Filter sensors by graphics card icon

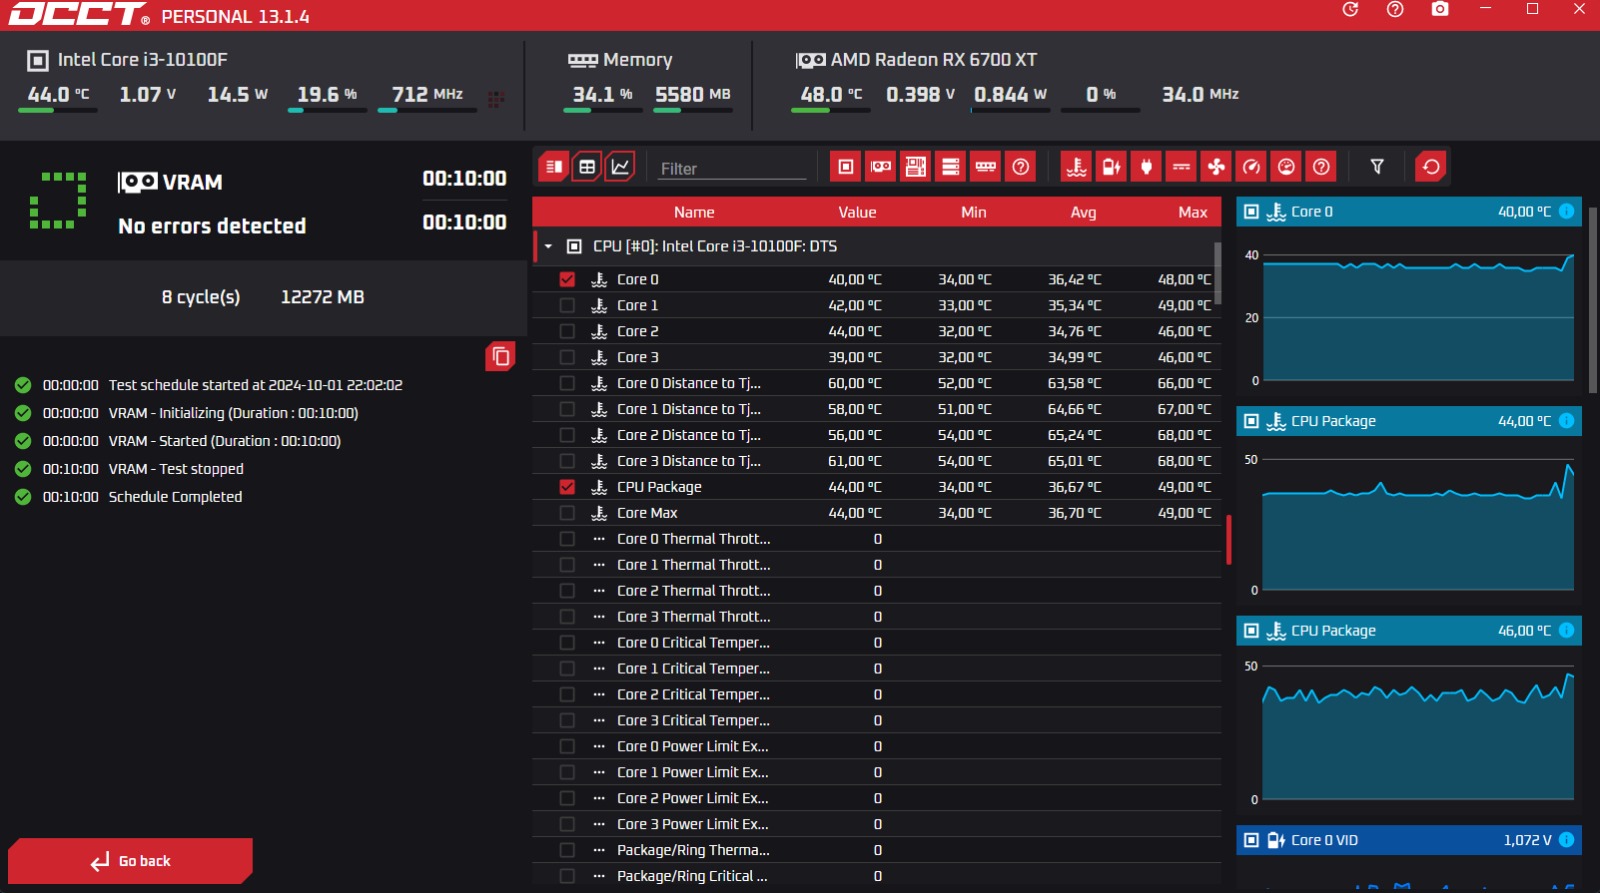[881, 167]
